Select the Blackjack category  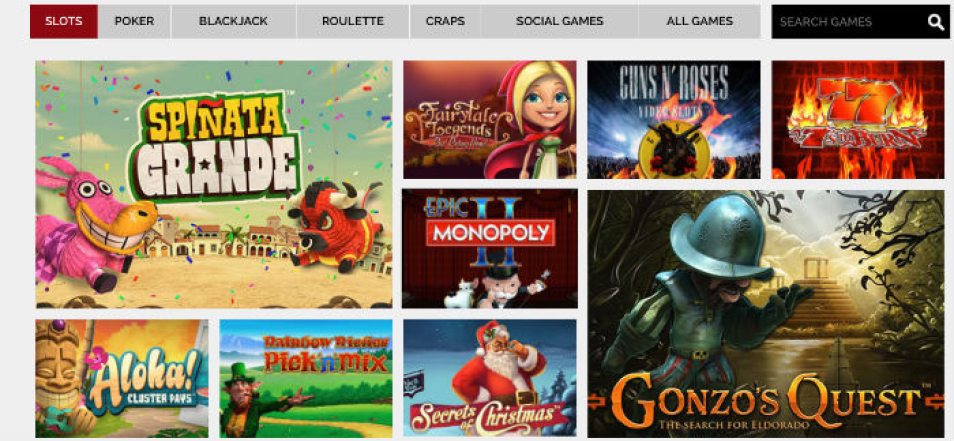[x=234, y=21]
